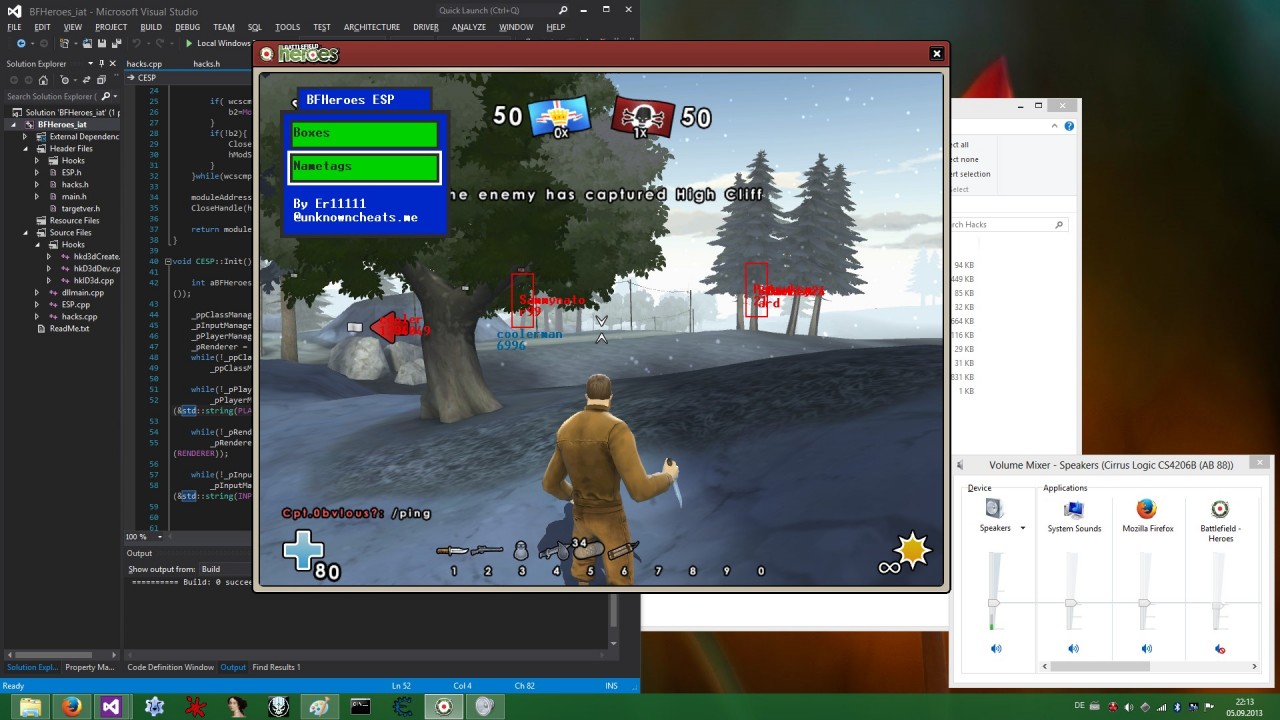Image resolution: width=1280 pixels, height=720 pixels.
Task: Select weapon slot 4 in game
Action: tap(555, 550)
